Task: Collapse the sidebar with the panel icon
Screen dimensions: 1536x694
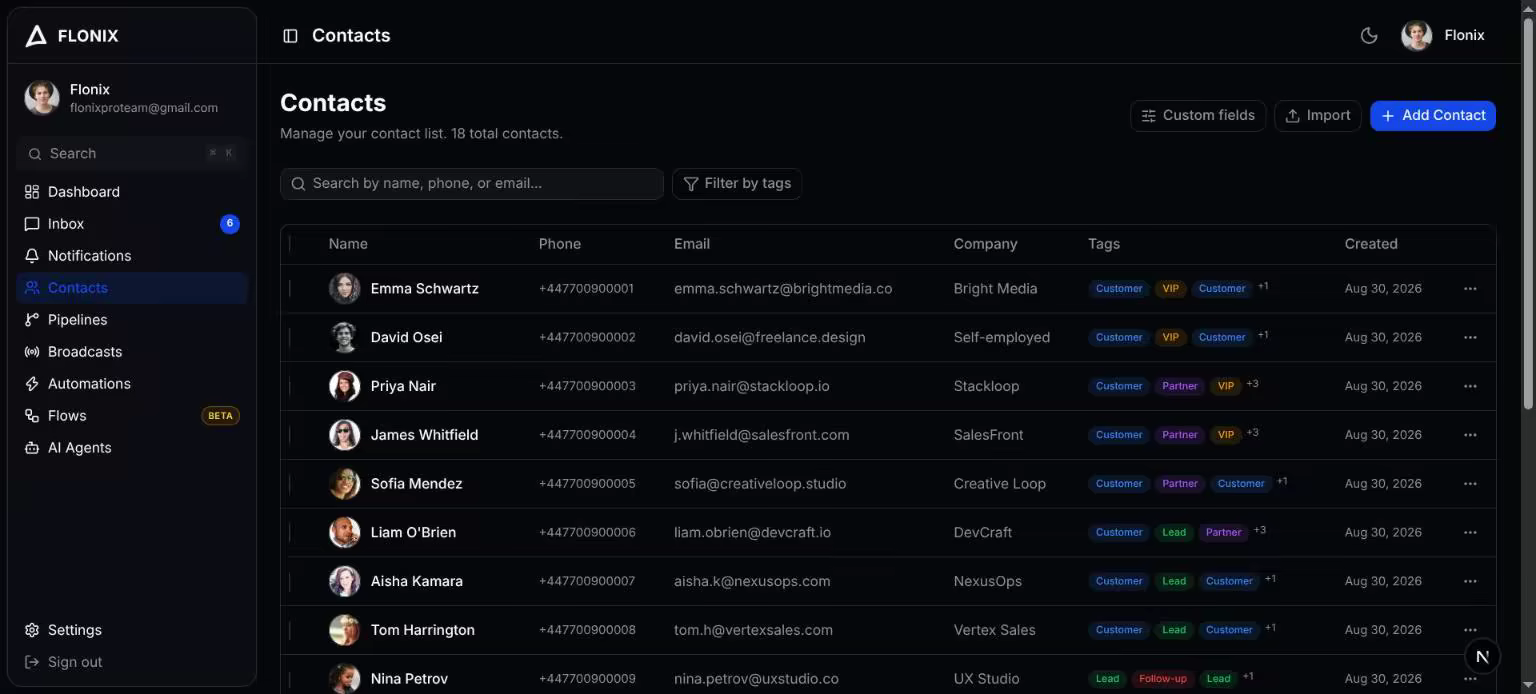Action: point(290,36)
